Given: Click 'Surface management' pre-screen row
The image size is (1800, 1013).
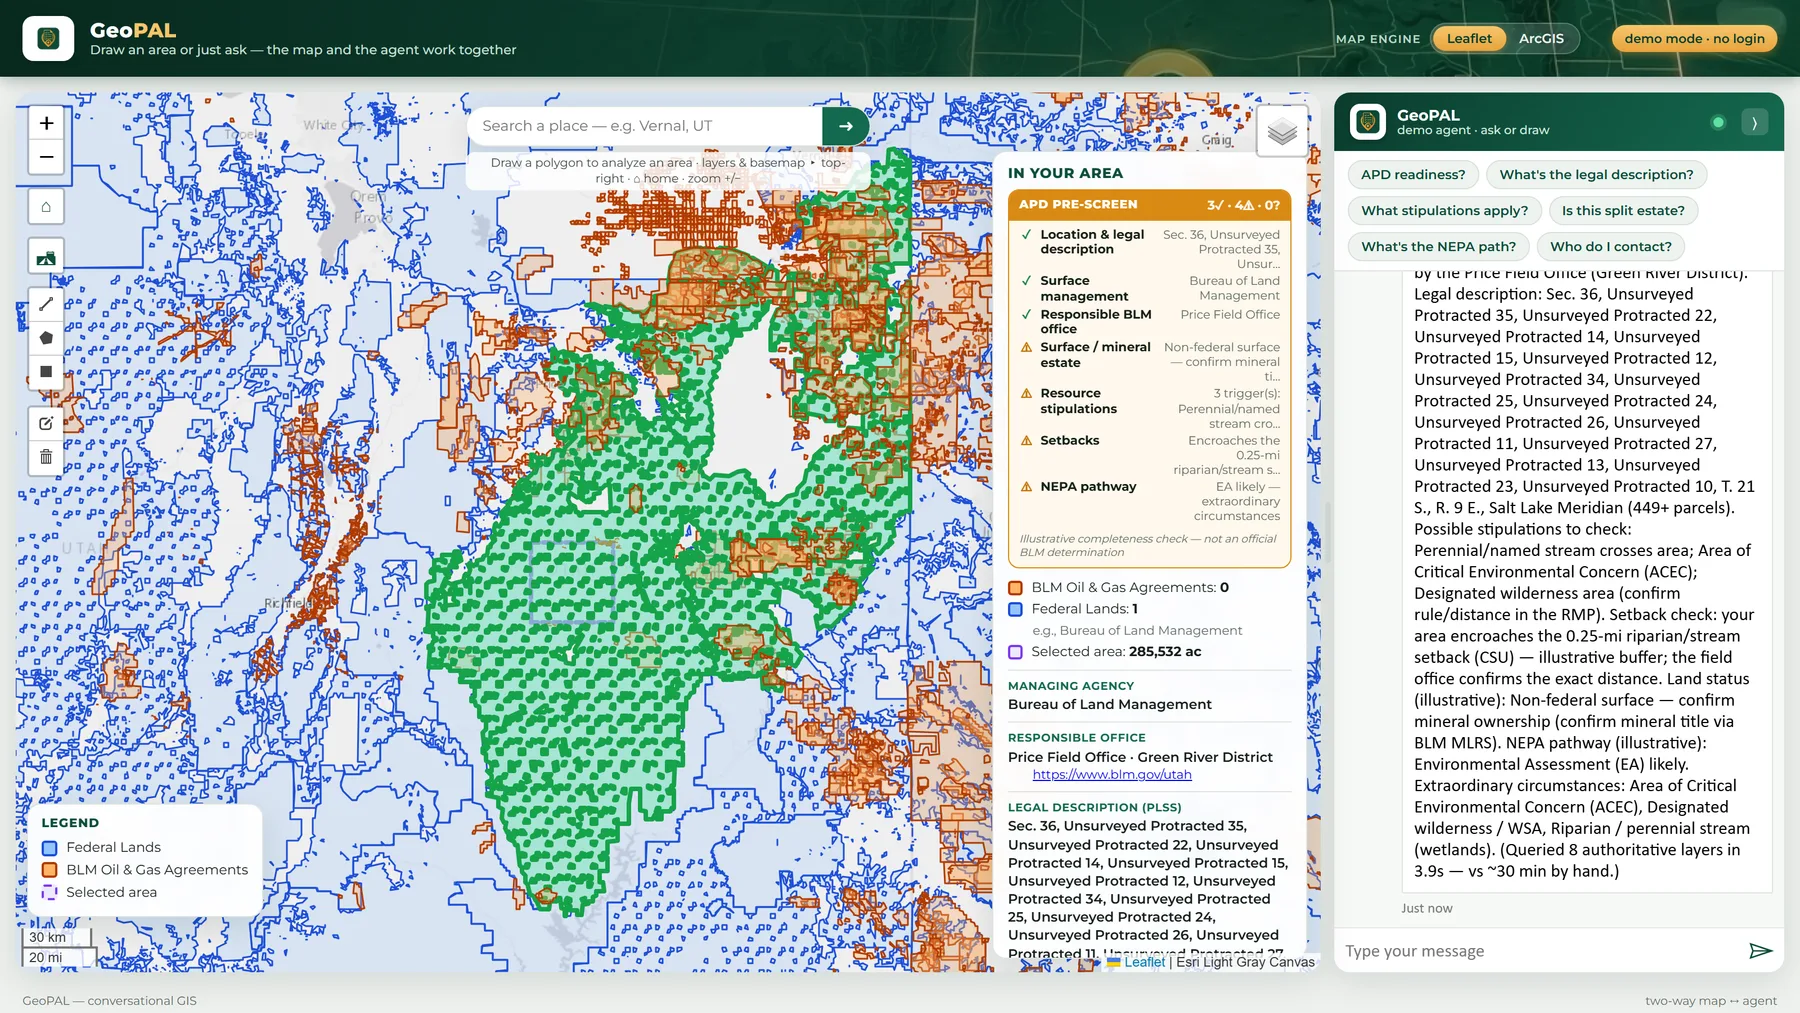Looking at the screenshot, I should point(1149,289).
